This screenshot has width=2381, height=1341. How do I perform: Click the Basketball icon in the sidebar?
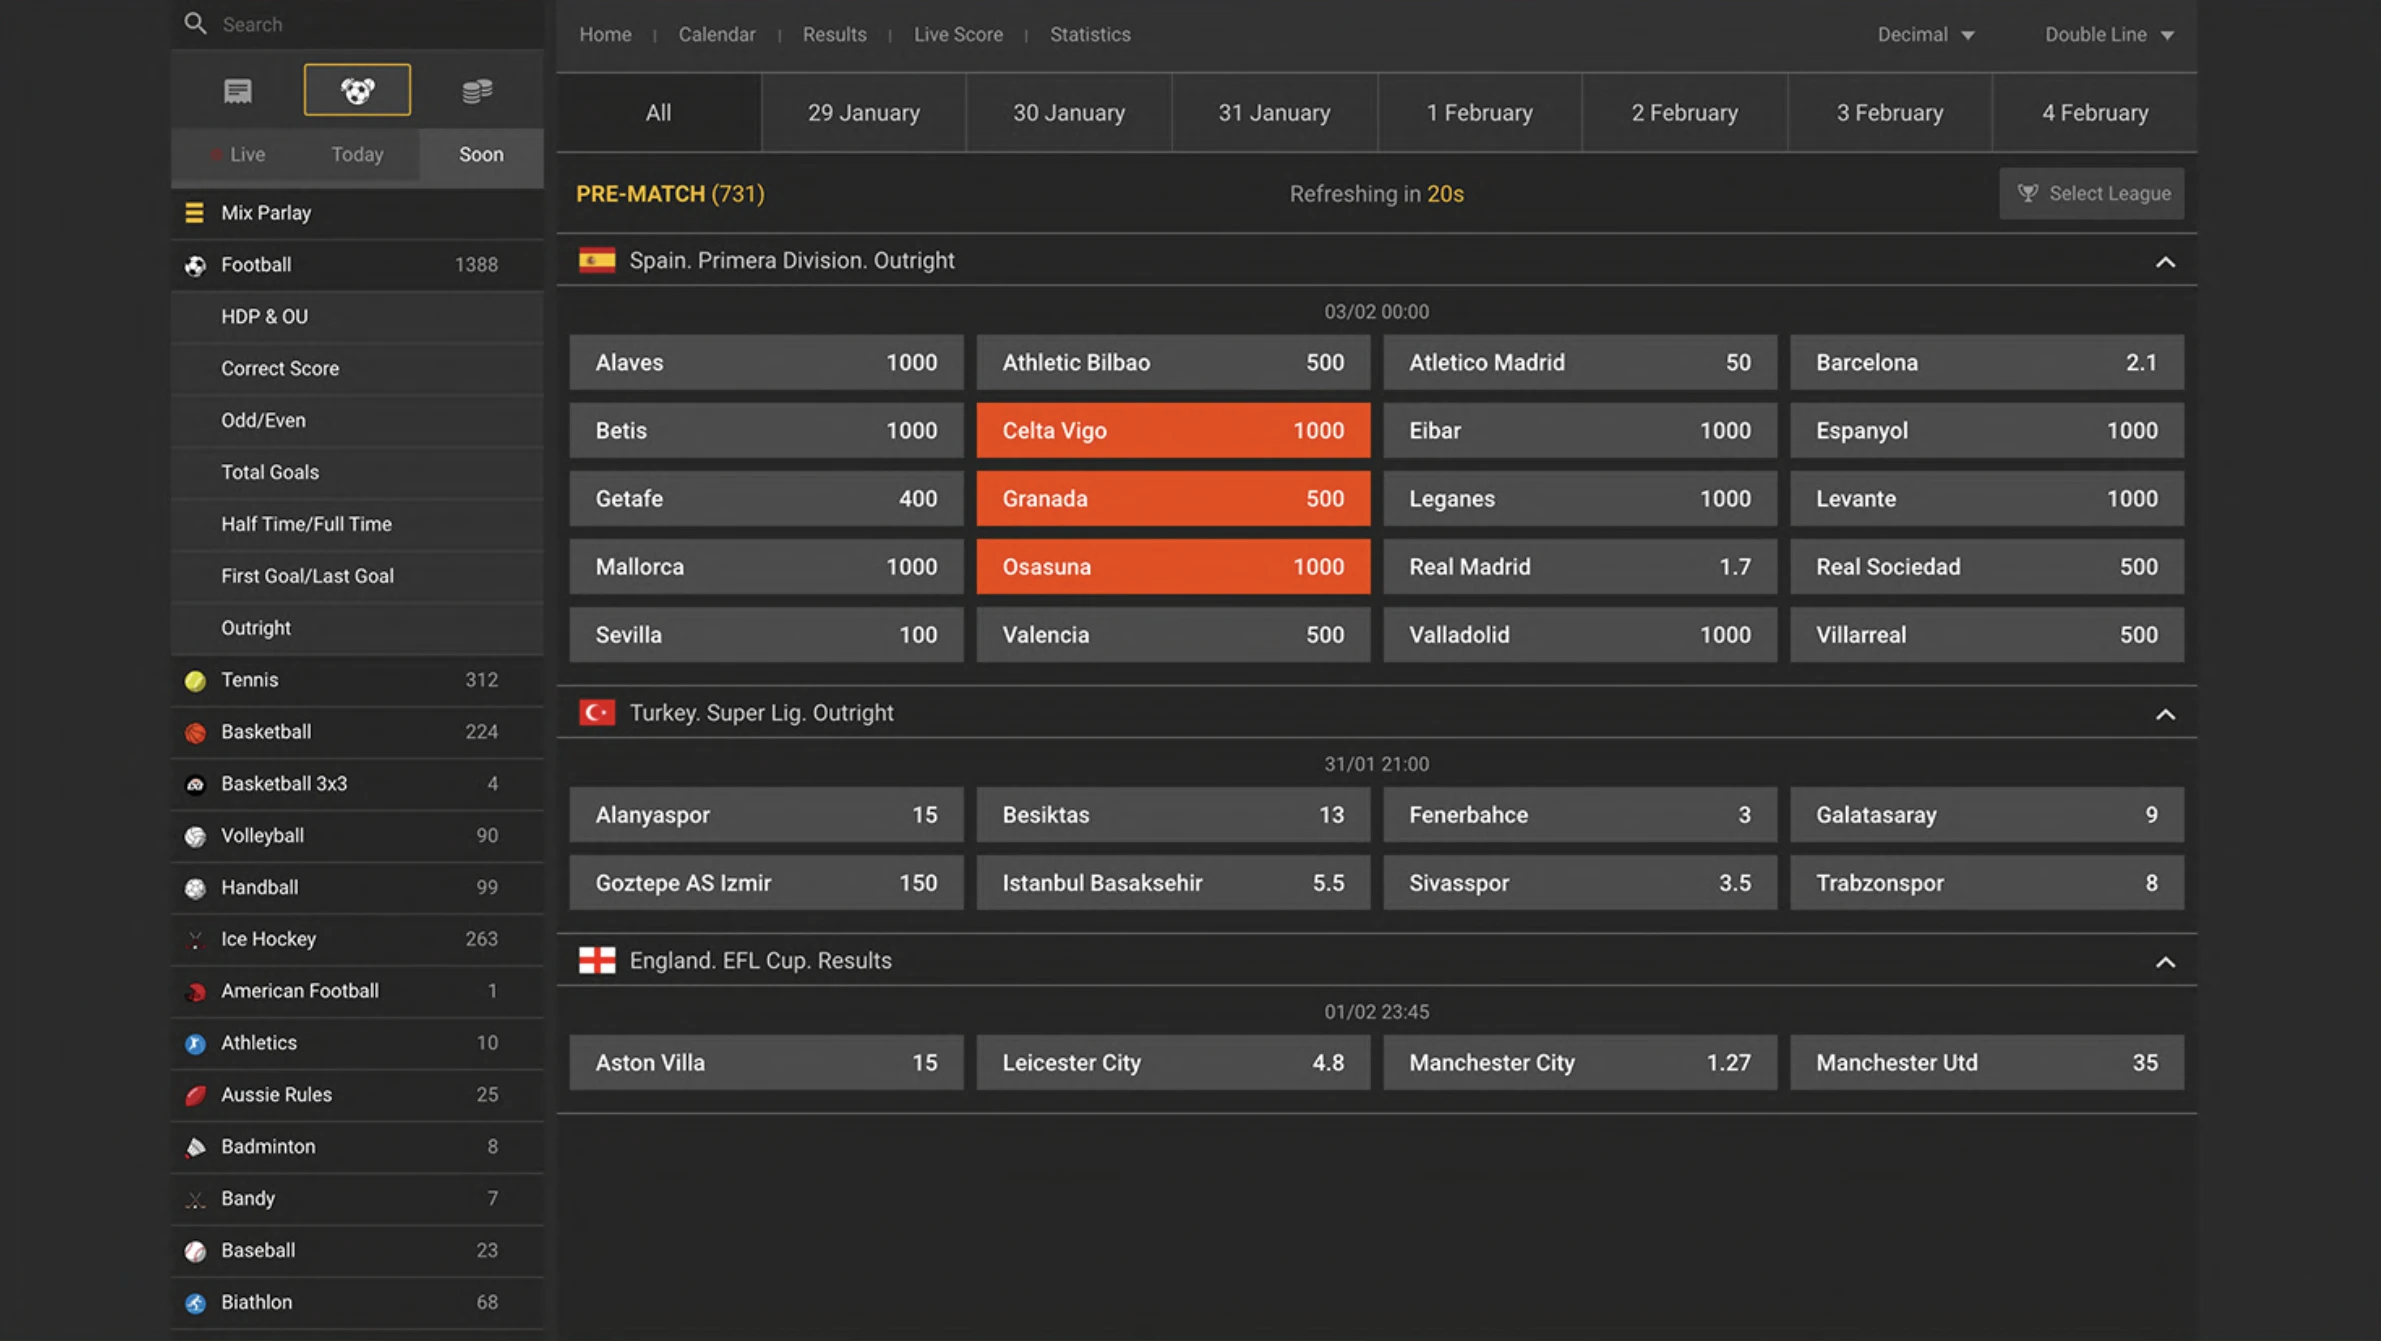pos(195,732)
